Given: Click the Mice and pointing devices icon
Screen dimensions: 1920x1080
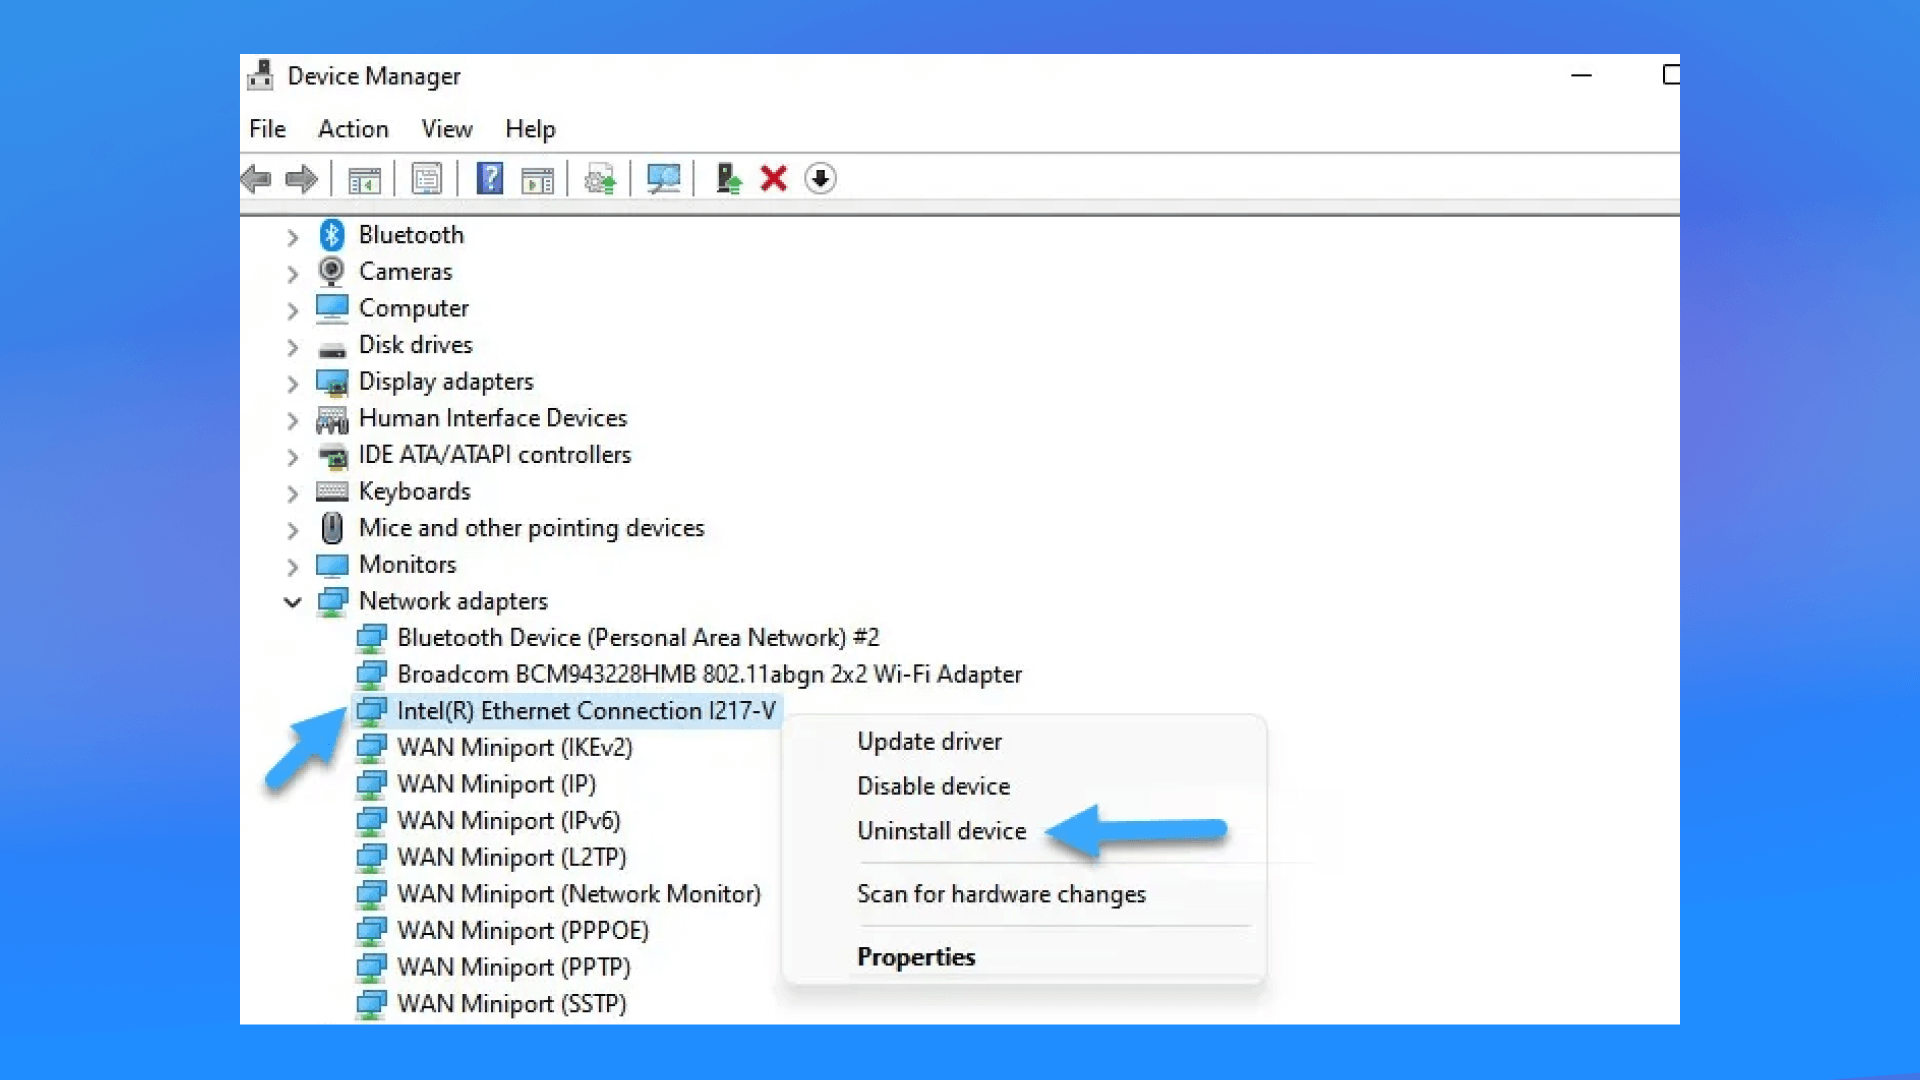Looking at the screenshot, I should click(x=332, y=528).
